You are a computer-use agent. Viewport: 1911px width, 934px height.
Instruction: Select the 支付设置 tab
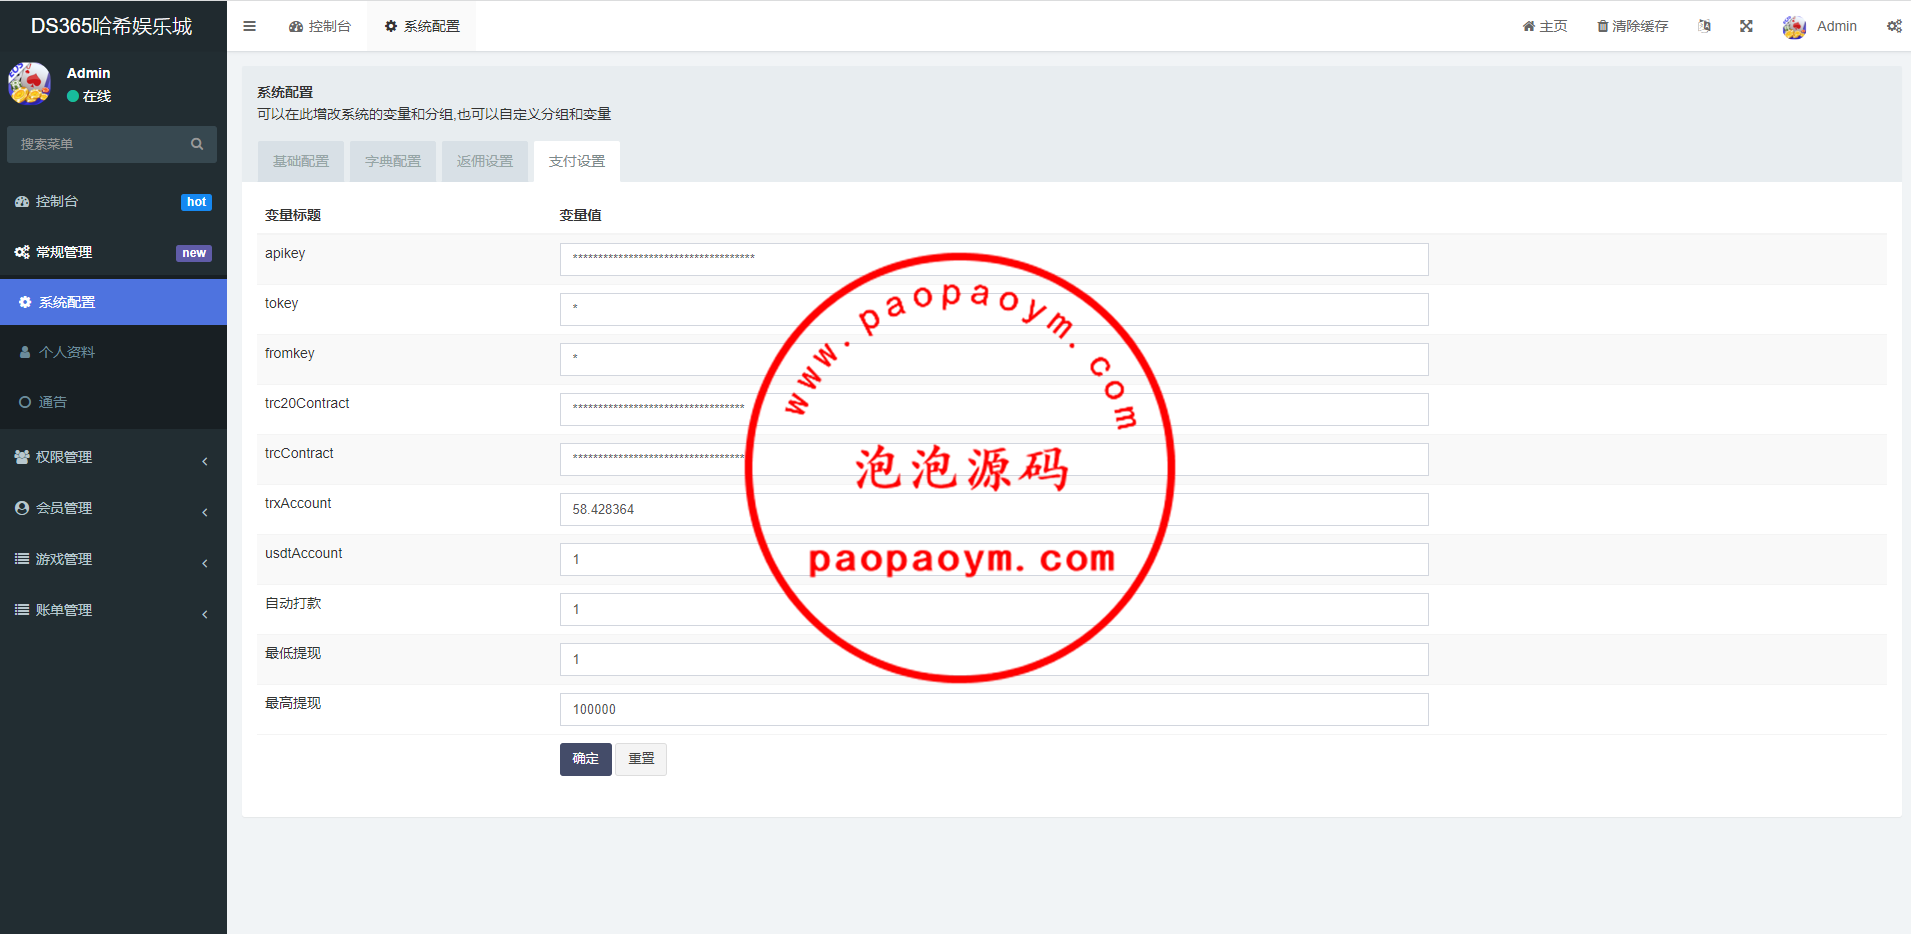[x=577, y=161]
